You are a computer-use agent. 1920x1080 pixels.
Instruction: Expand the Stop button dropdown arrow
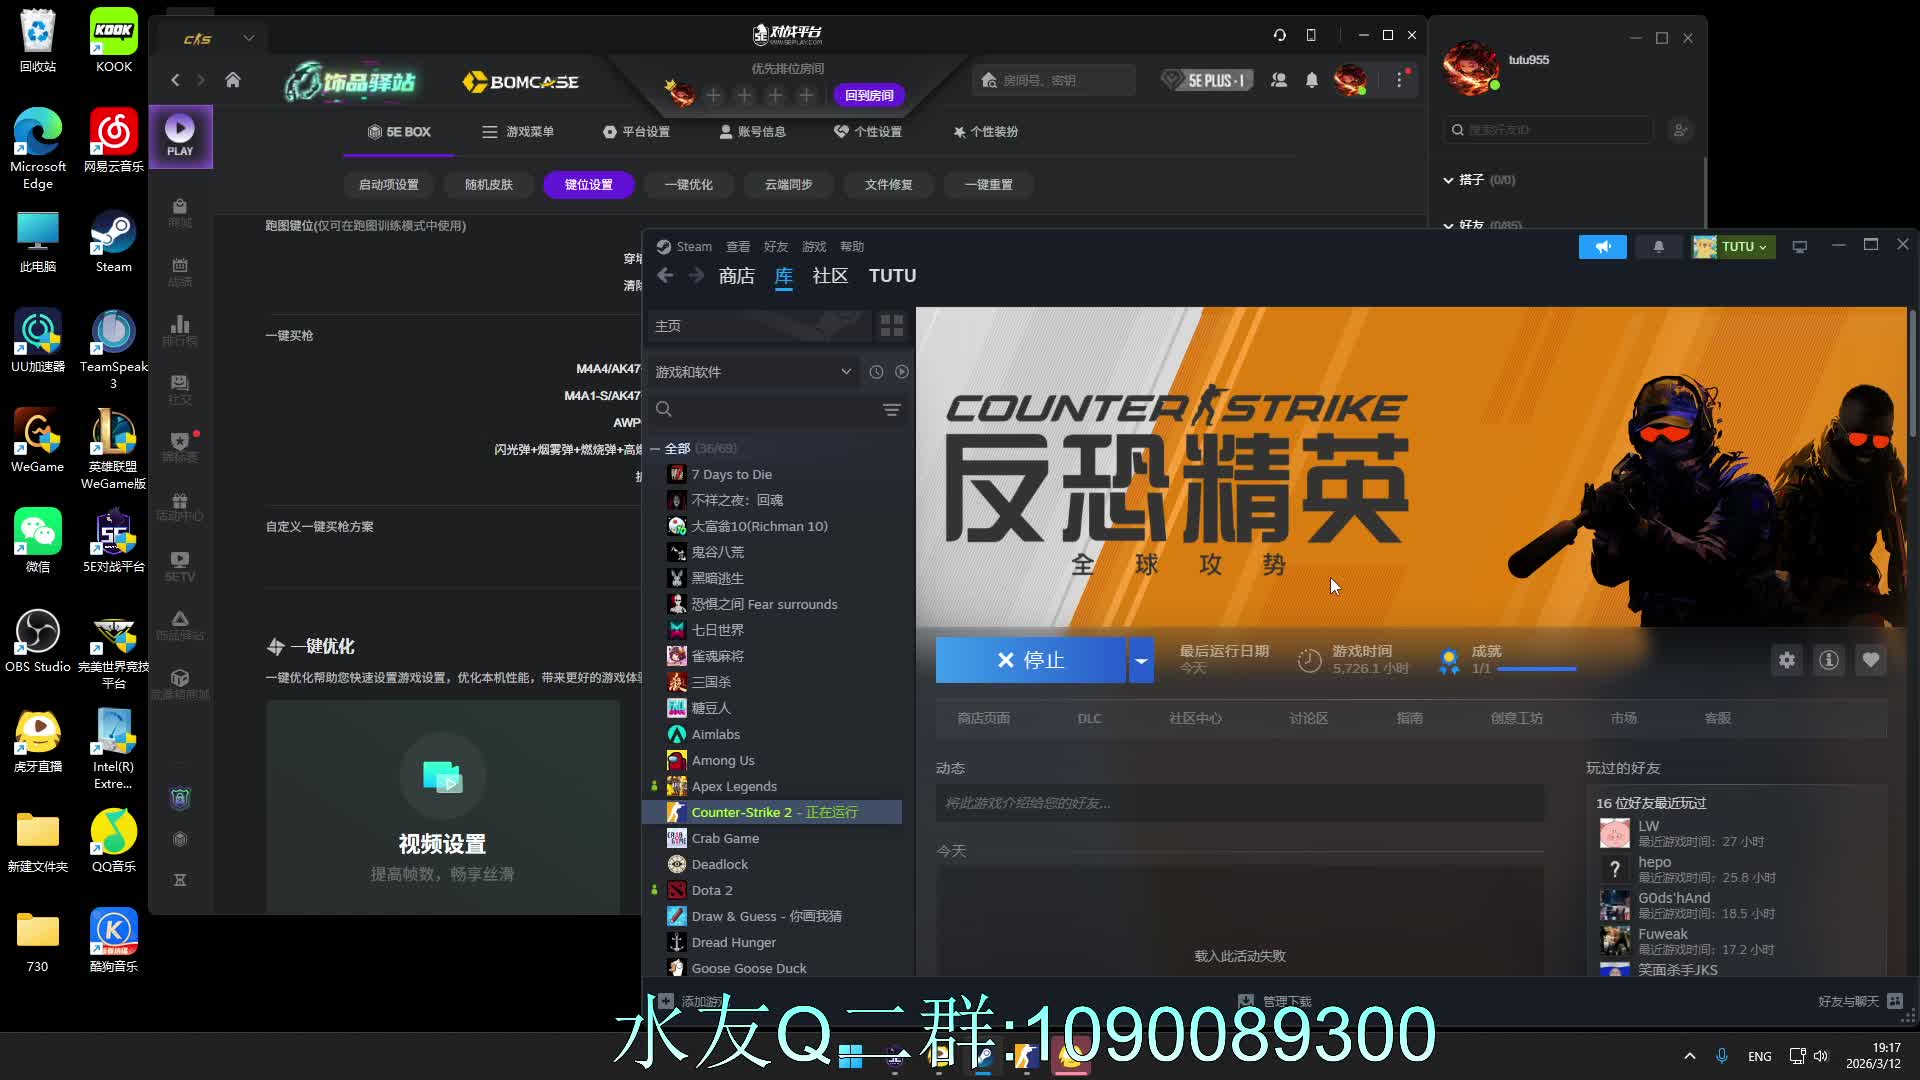1141,660
